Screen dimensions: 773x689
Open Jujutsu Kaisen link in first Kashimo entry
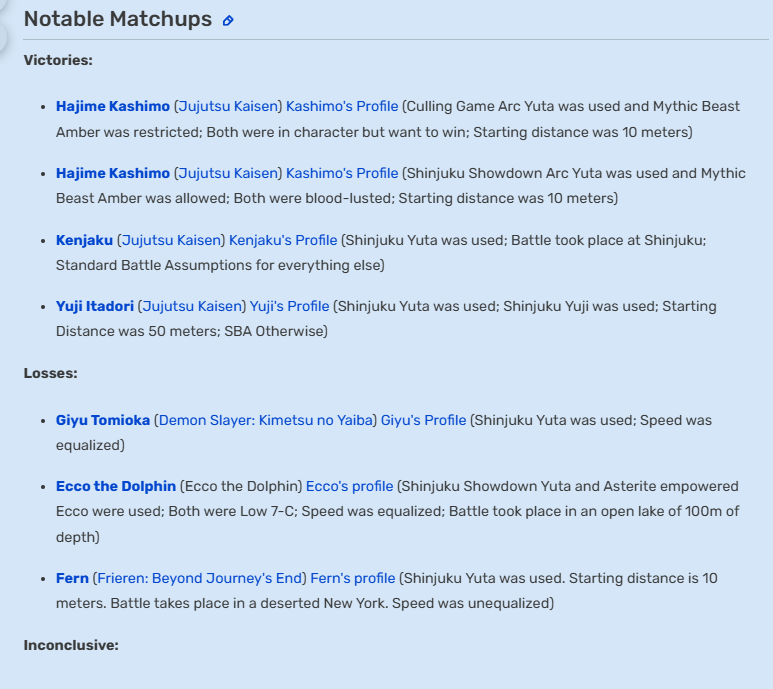tap(228, 106)
